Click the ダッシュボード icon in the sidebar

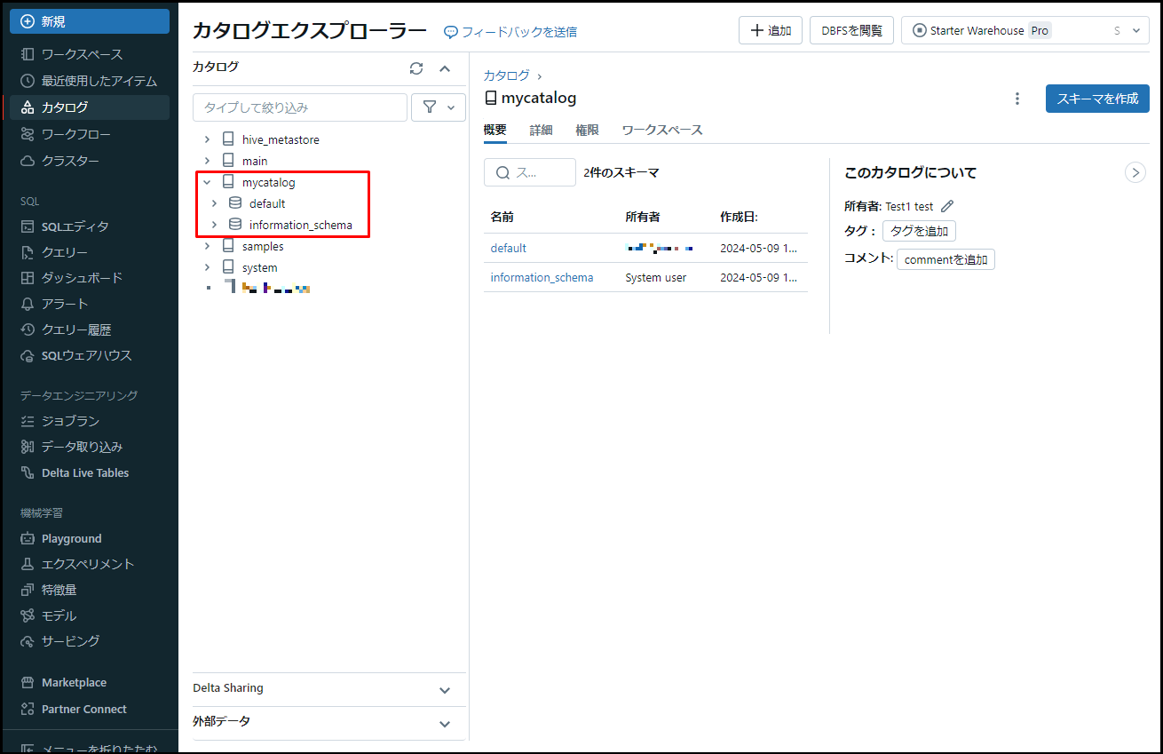point(27,278)
